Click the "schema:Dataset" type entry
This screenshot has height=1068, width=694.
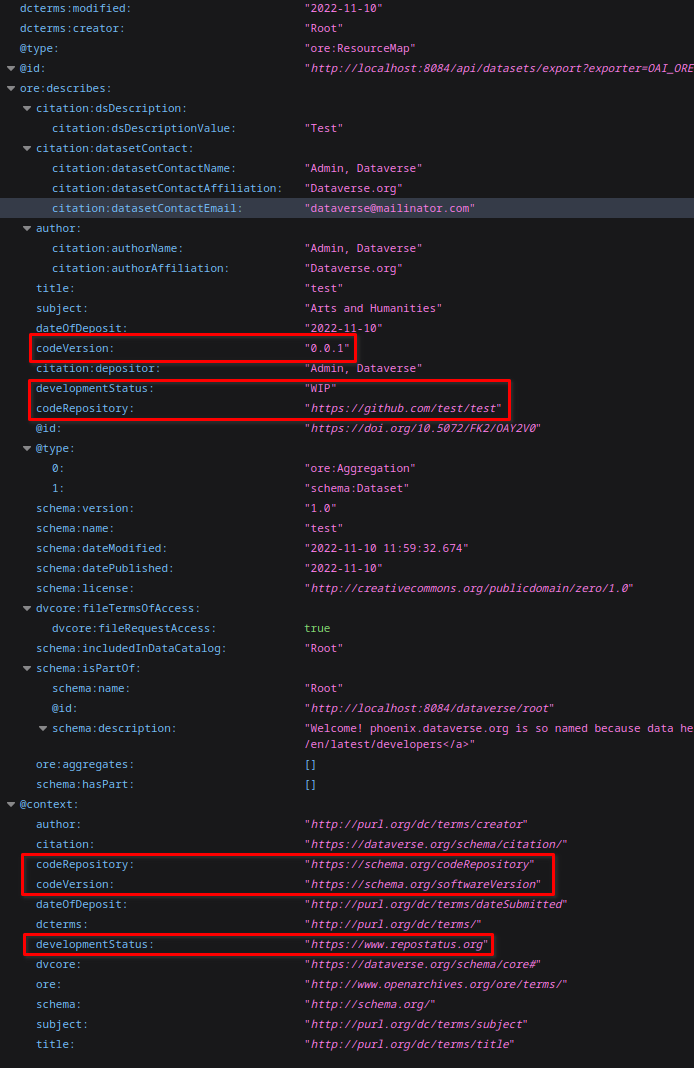point(357,488)
